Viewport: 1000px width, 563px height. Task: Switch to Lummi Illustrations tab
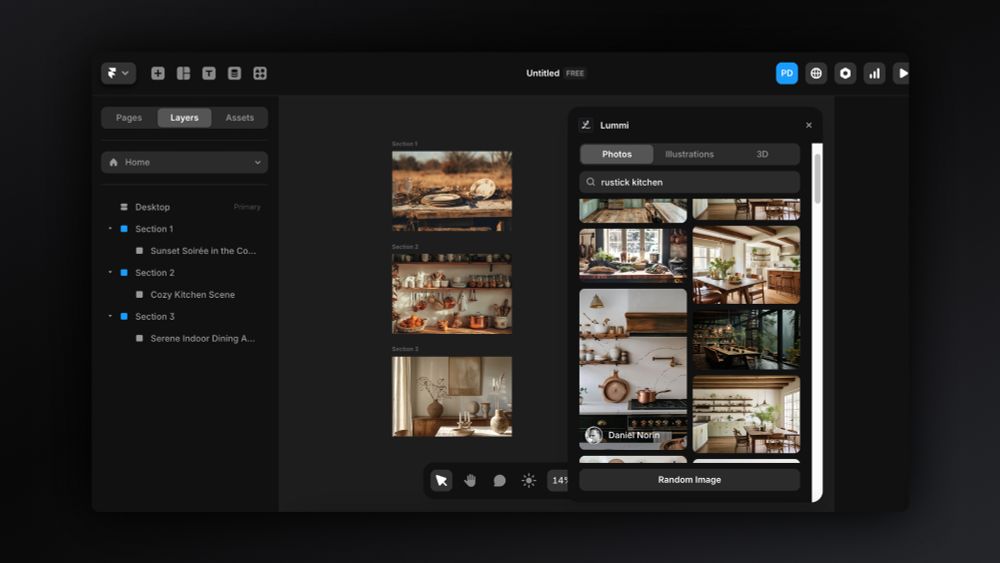pos(689,154)
